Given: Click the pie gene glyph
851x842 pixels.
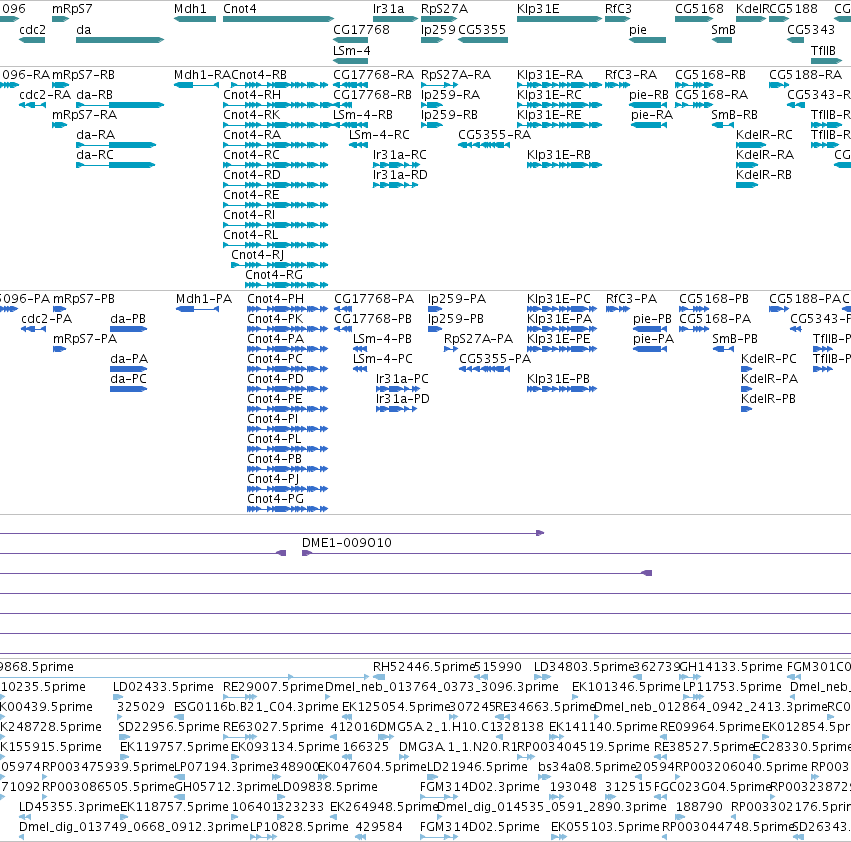Looking at the screenshot, I should pyautogui.click(x=647, y=40).
